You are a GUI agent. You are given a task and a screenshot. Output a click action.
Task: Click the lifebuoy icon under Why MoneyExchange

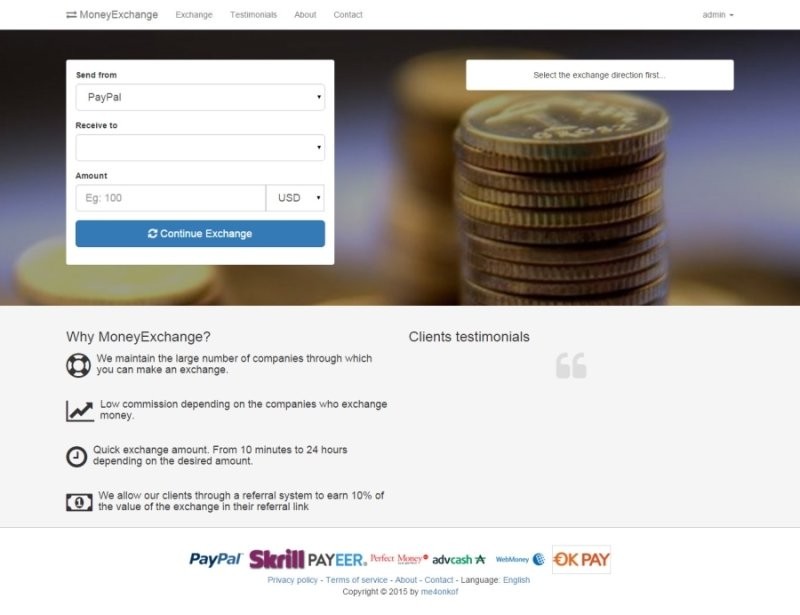pyautogui.click(x=78, y=365)
